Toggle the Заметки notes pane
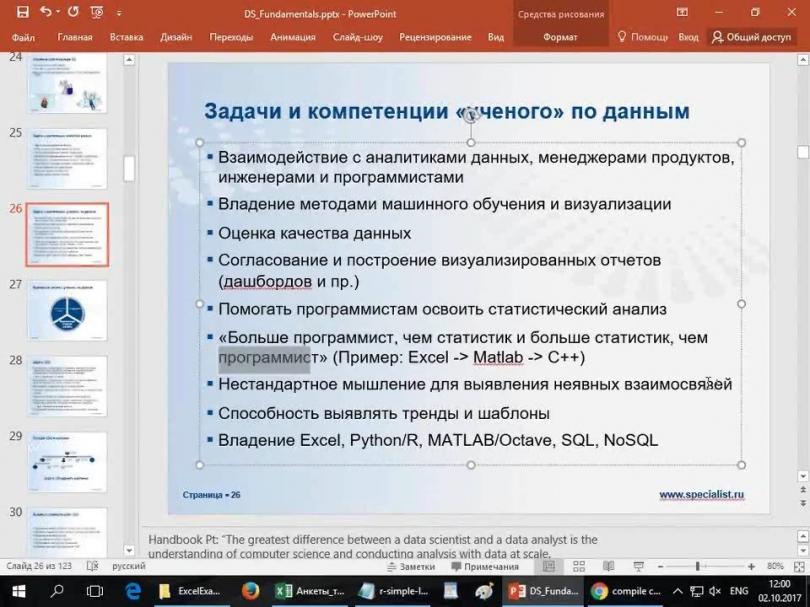 pos(410,566)
